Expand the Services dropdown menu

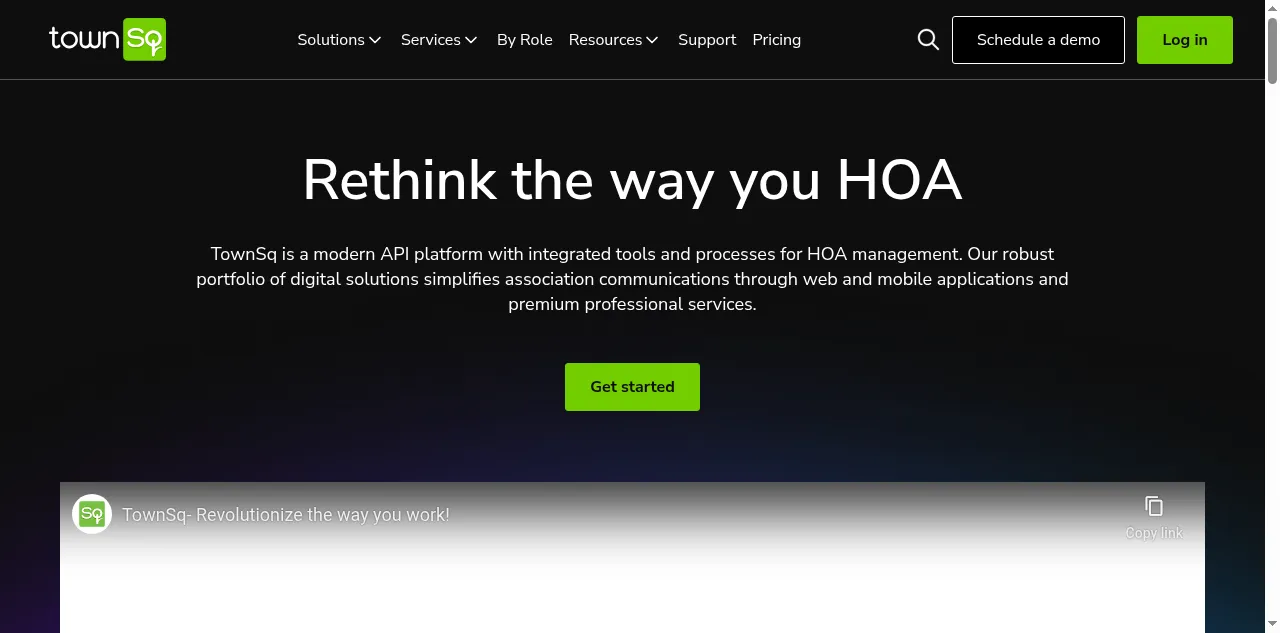[439, 40]
